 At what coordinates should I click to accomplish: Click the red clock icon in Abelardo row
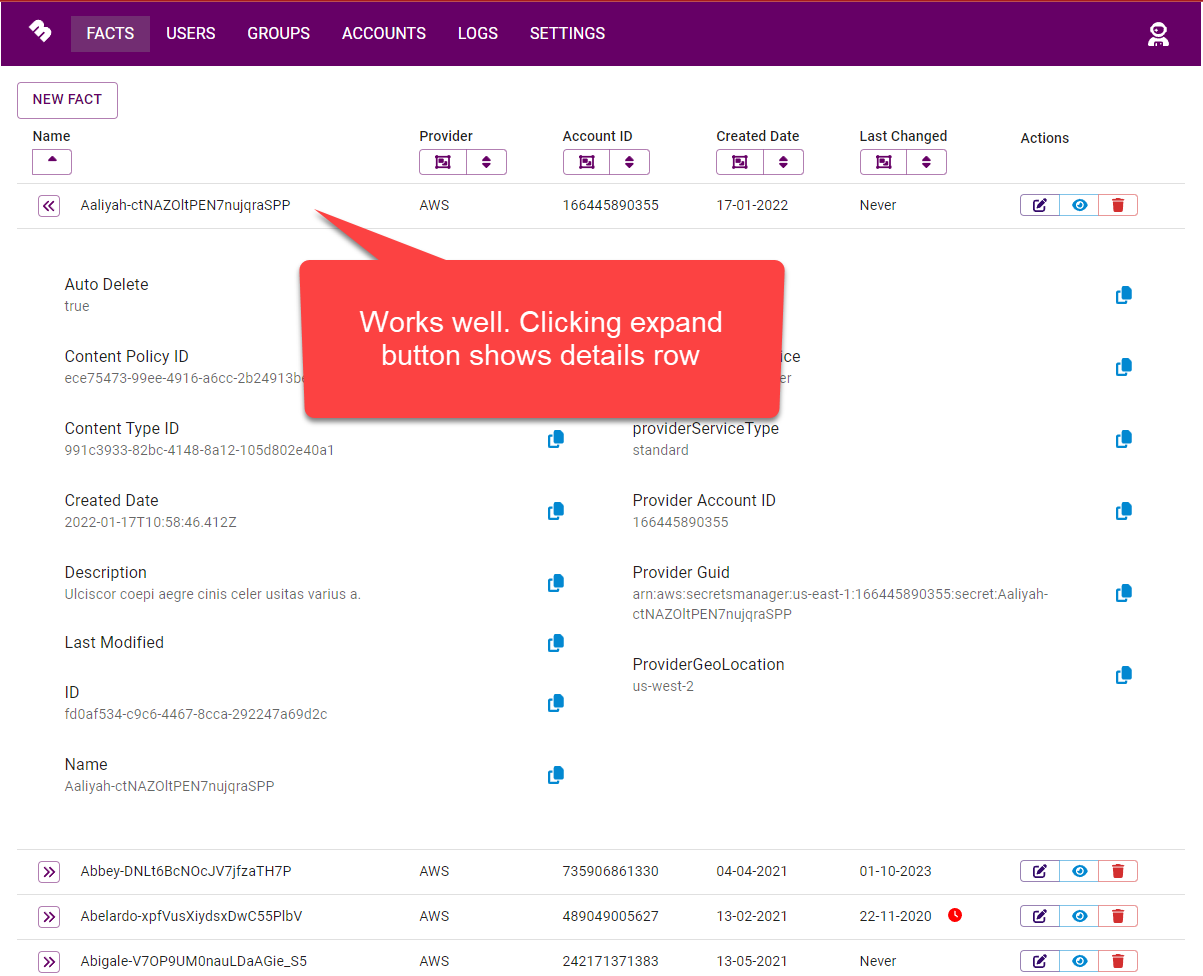click(955, 915)
